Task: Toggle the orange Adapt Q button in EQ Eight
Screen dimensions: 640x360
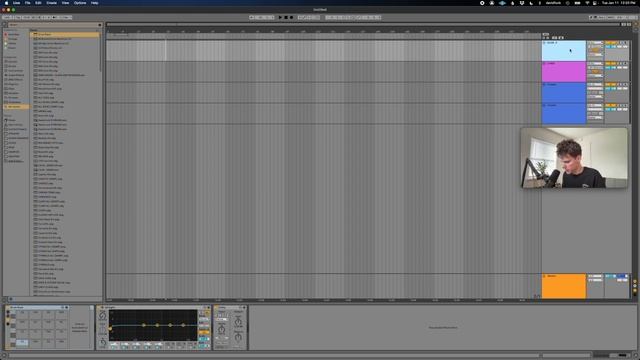Action: (x=204, y=333)
